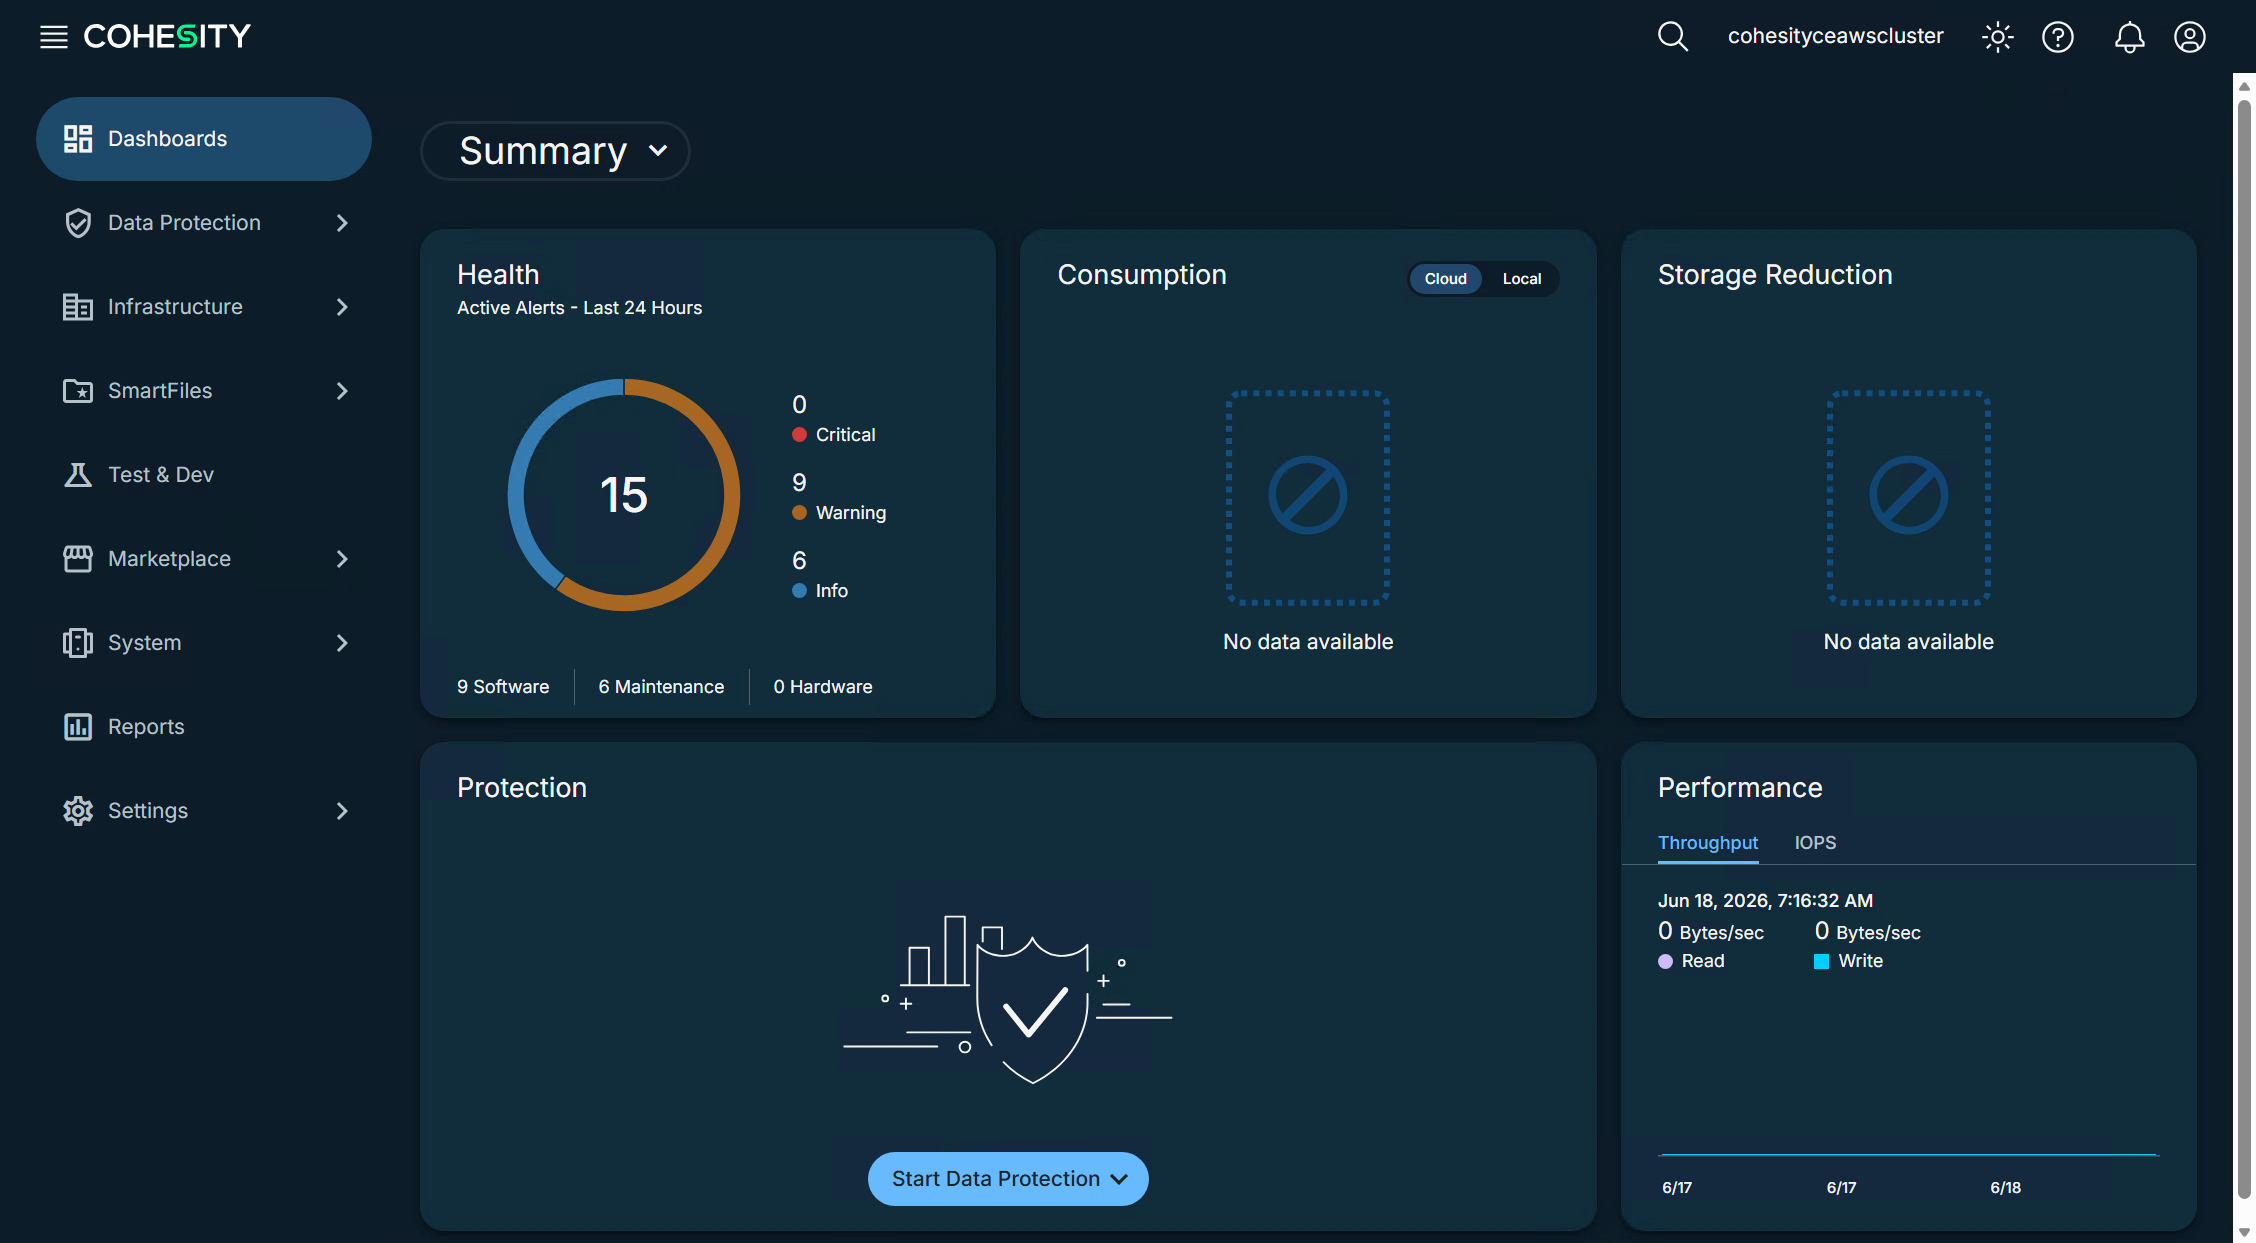The image size is (2256, 1243).
Task: Select the Throughput performance tab
Action: coord(1708,843)
